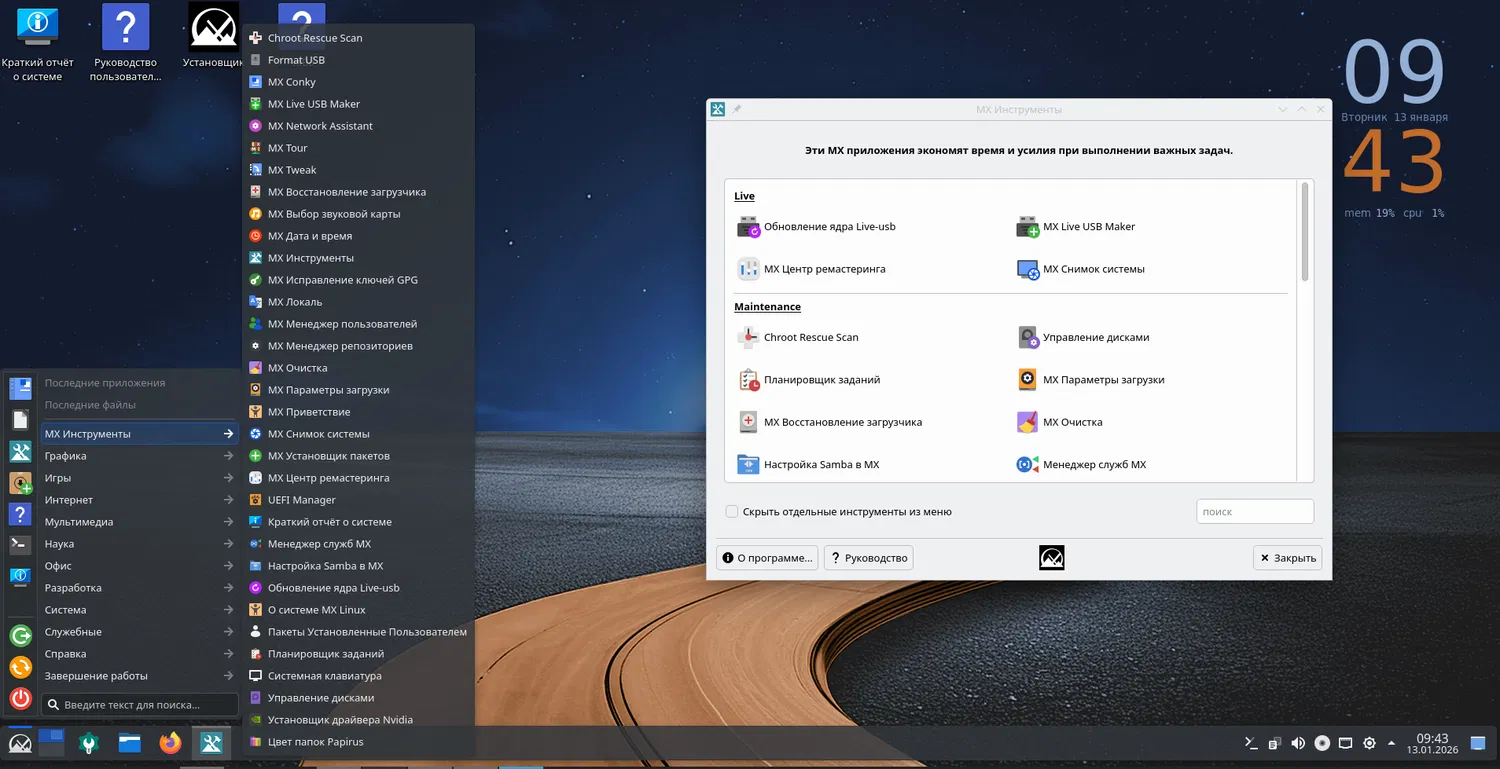Viewport: 1500px width, 769px height.
Task: Open Управление дисками in MX Инструменты window
Action: coord(1083,338)
